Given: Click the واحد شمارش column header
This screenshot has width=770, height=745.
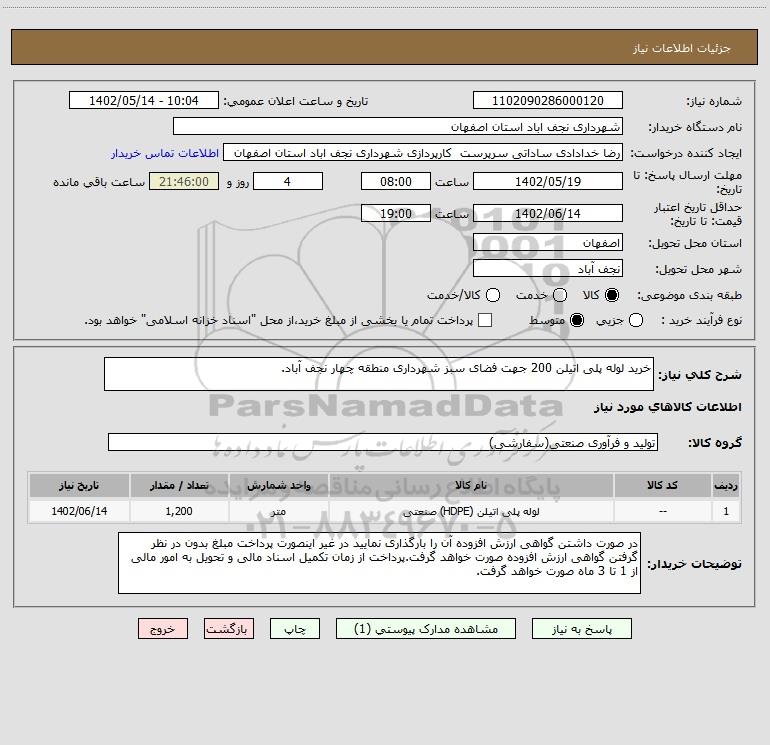Looking at the screenshot, I should (278, 486).
